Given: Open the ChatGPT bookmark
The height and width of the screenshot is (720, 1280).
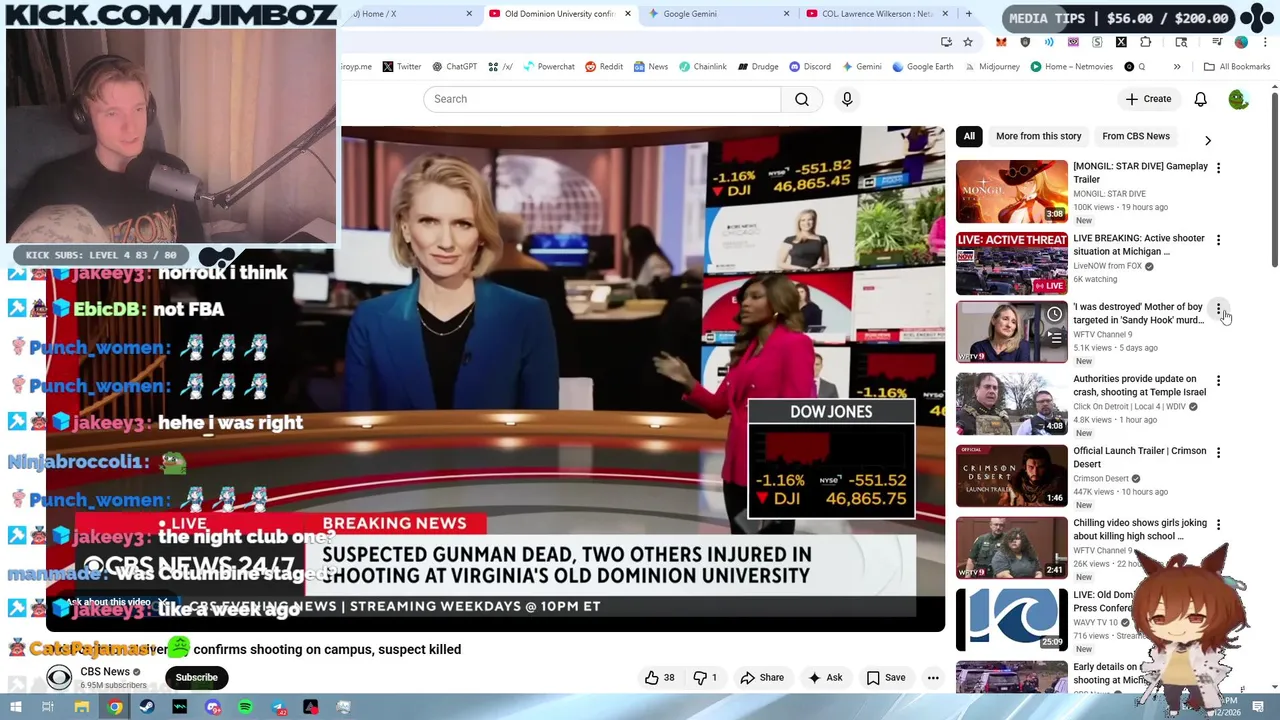Looking at the screenshot, I should point(454,67).
